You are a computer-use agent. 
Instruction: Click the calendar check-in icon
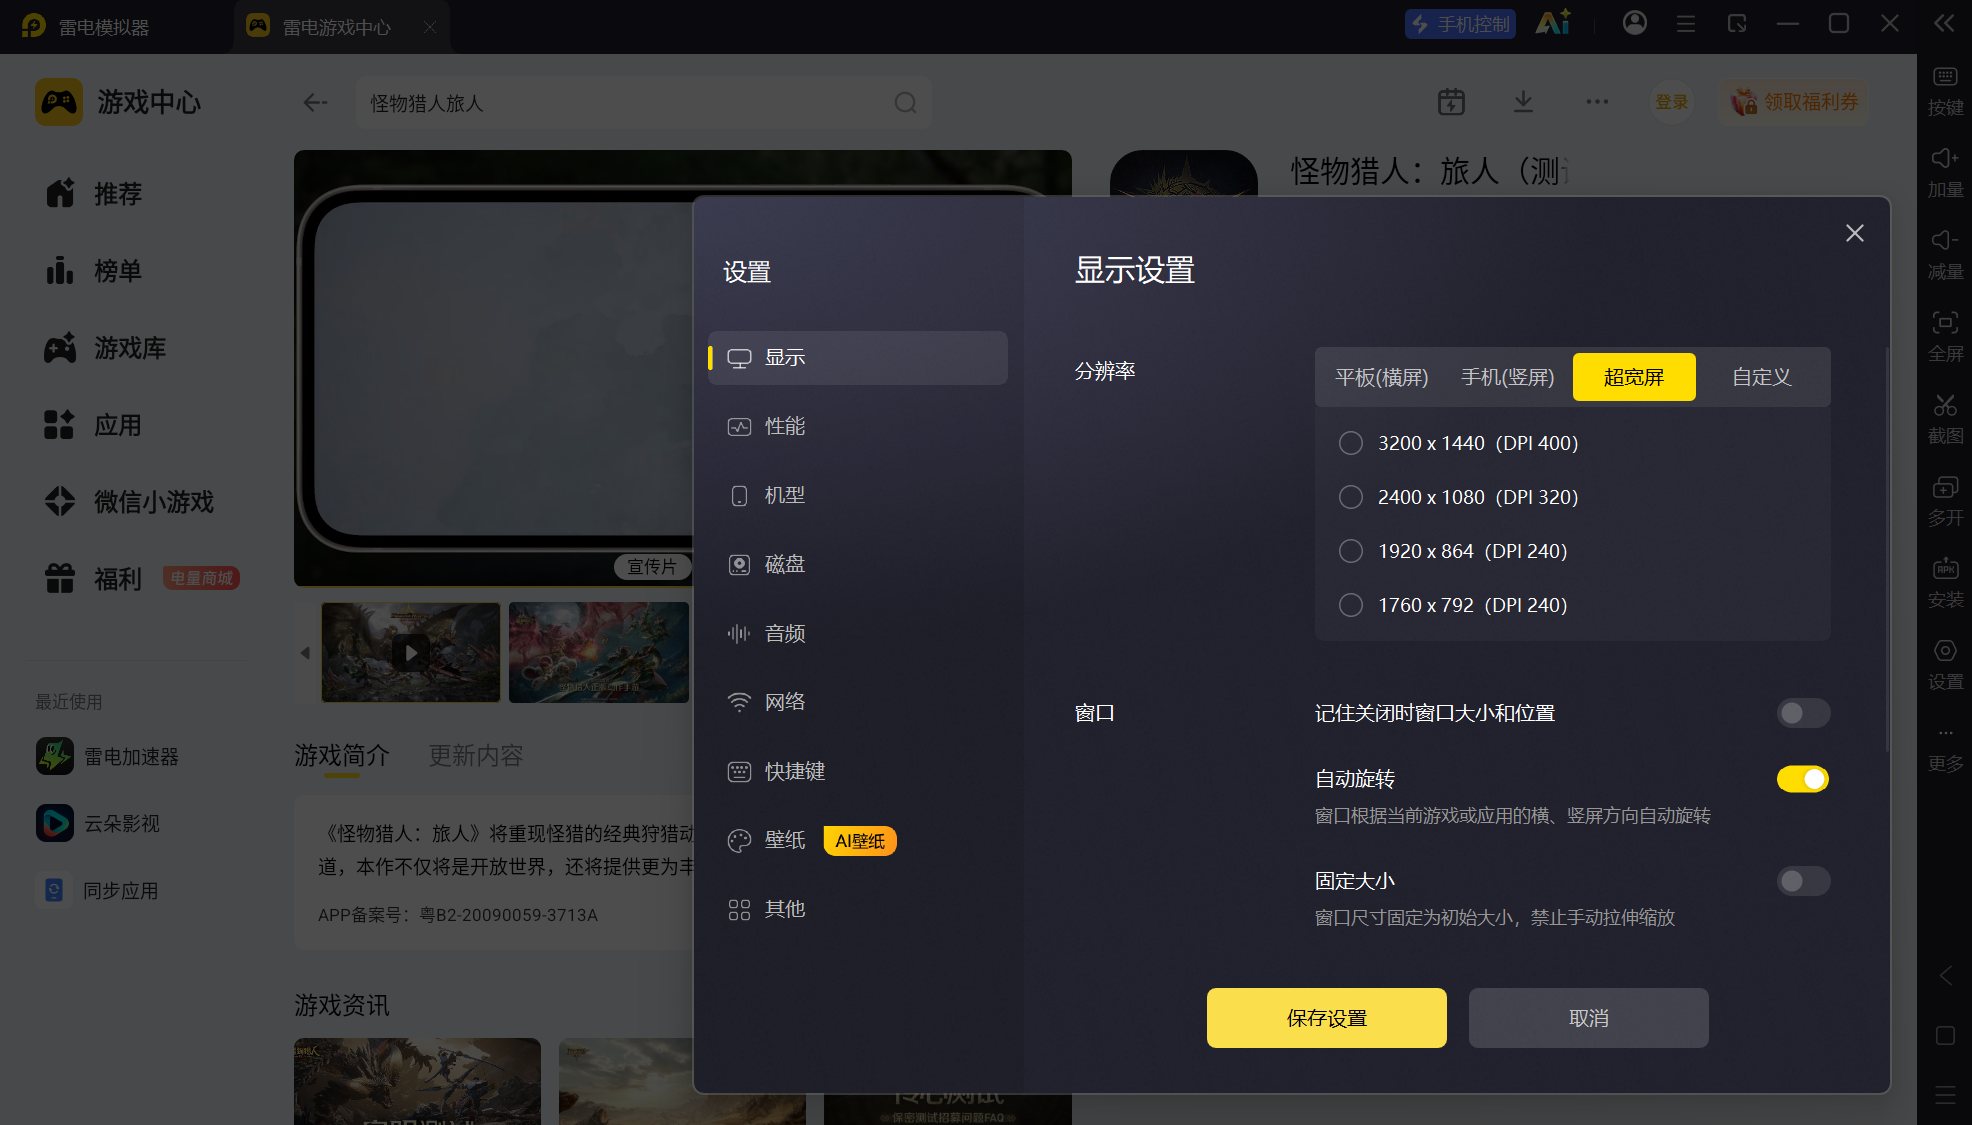point(1451,102)
